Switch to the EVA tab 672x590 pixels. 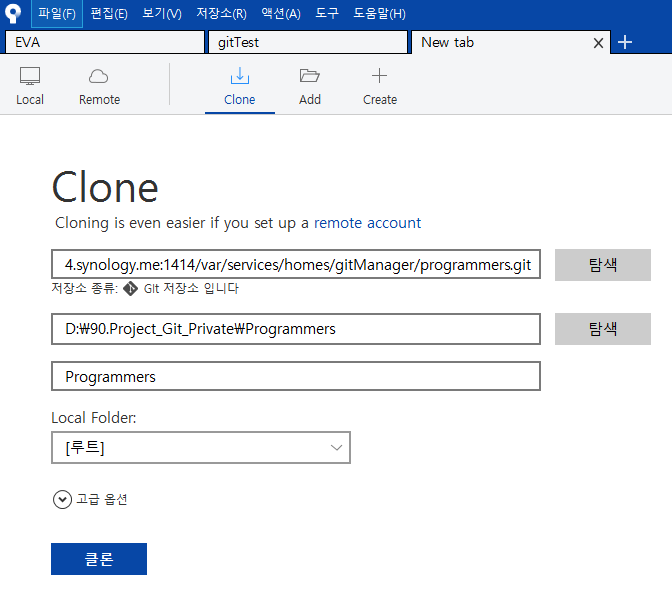pyautogui.click(x=104, y=43)
